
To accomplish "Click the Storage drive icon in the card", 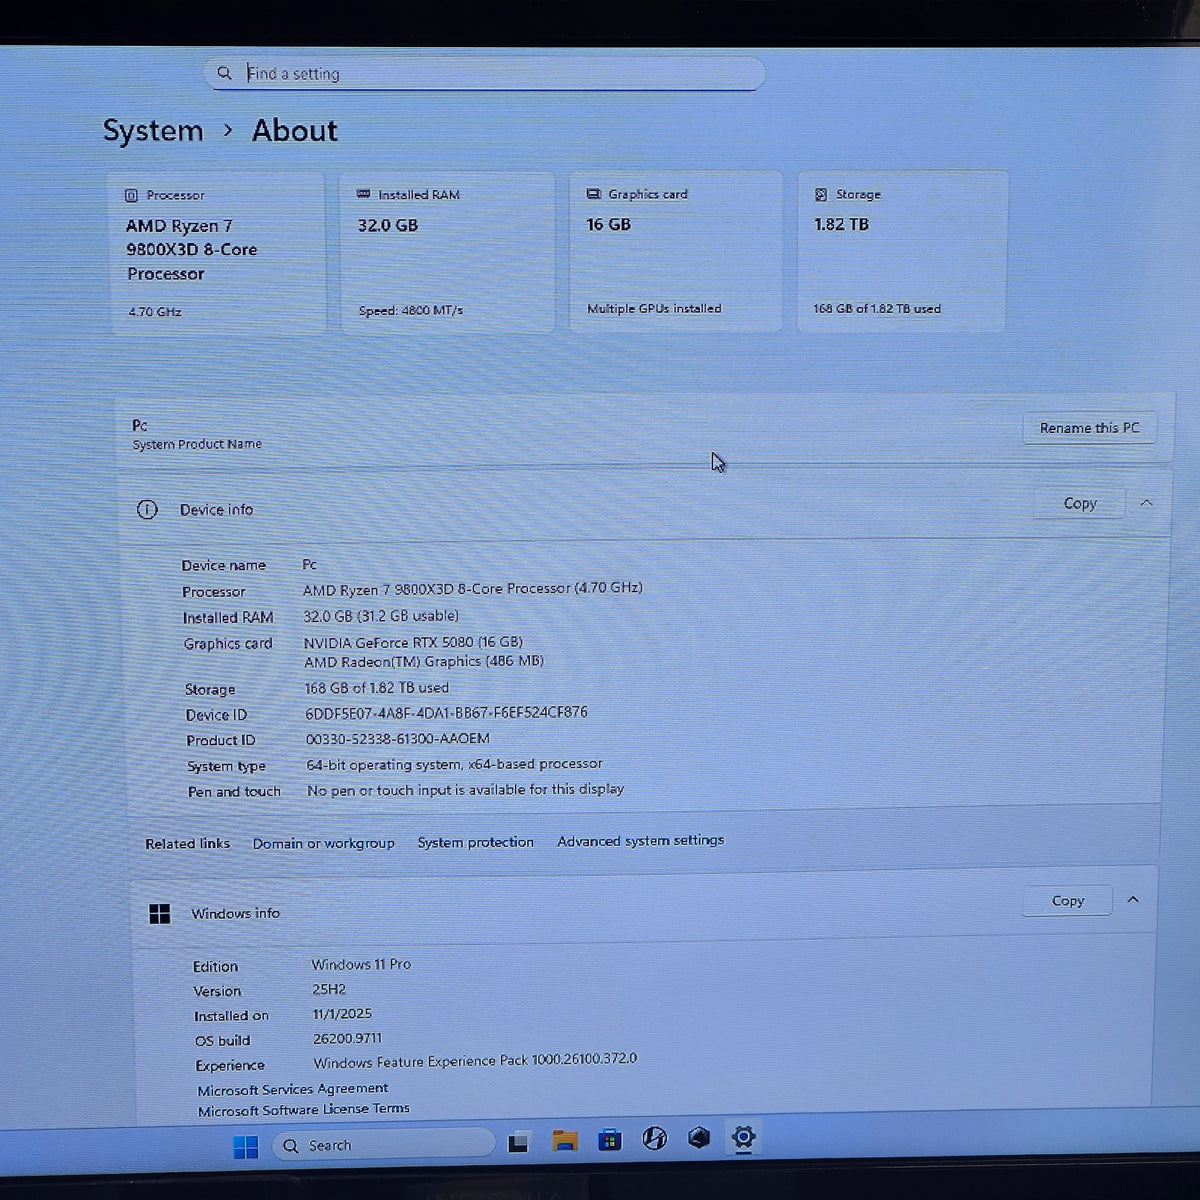I will point(821,194).
